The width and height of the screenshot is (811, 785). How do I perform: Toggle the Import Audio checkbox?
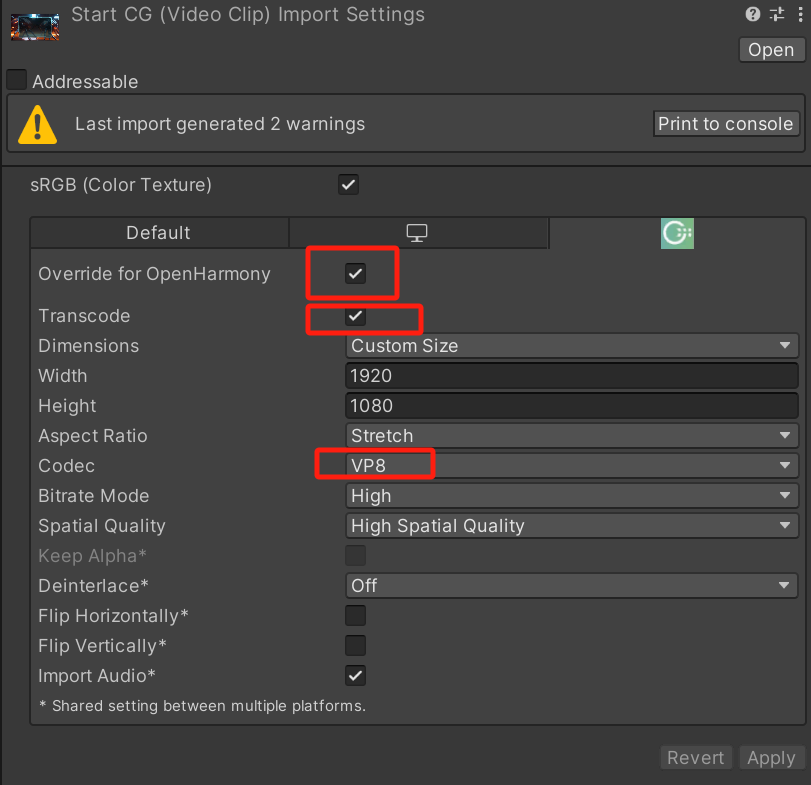pos(355,676)
